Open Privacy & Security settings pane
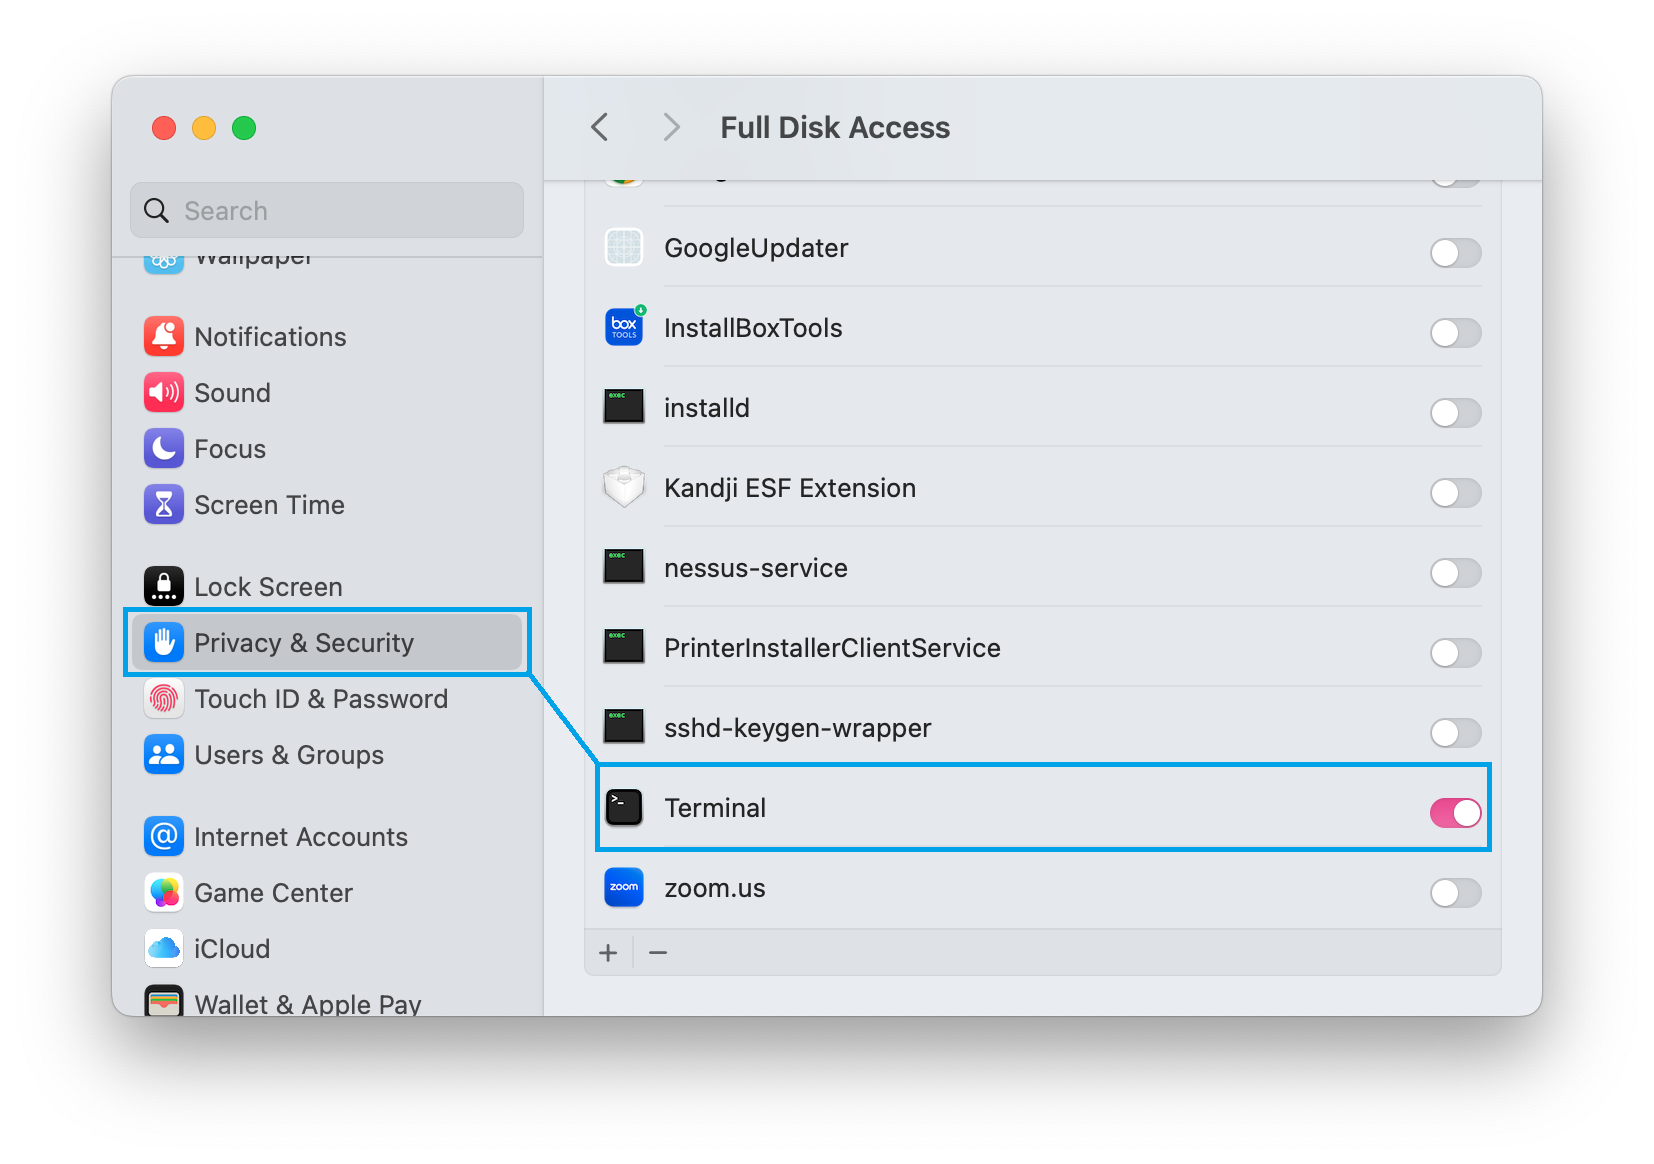This screenshot has width=1654, height=1164. (x=304, y=643)
